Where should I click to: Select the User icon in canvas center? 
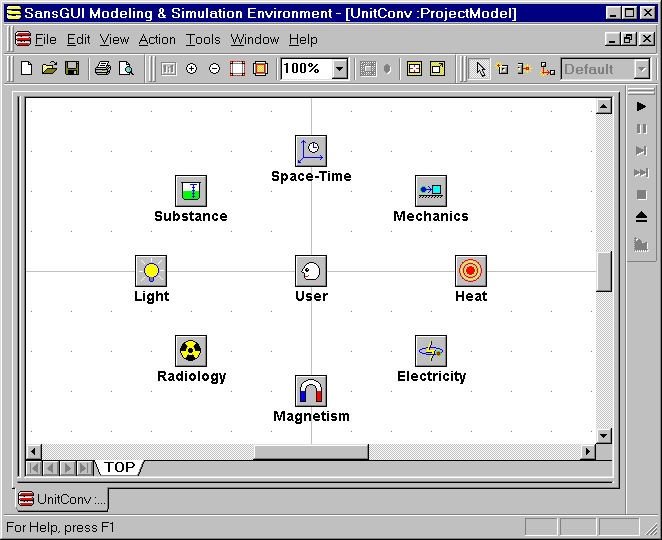(x=311, y=271)
